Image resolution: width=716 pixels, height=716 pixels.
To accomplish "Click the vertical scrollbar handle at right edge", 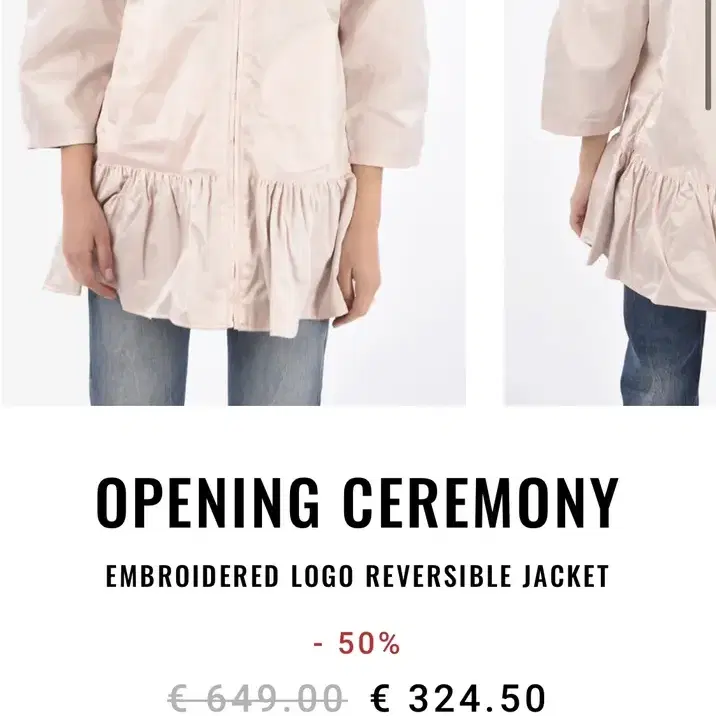I will tap(708, 55).
